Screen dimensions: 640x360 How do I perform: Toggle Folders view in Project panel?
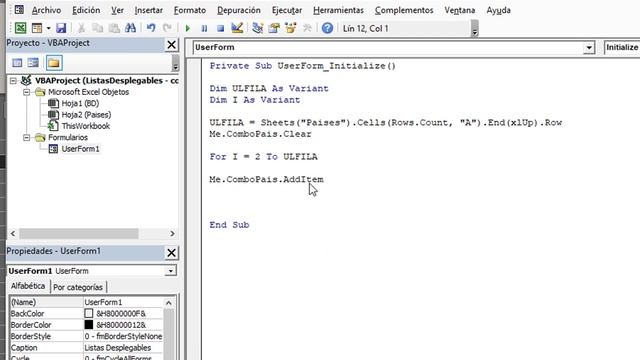[x=54, y=63]
